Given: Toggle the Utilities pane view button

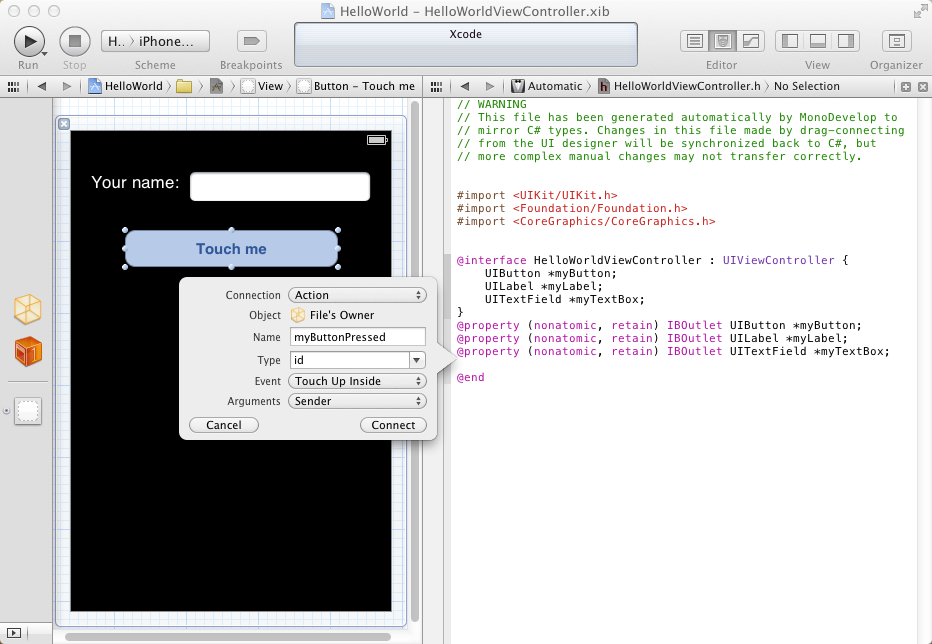Looking at the screenshot, I should [x=846, y=41].
